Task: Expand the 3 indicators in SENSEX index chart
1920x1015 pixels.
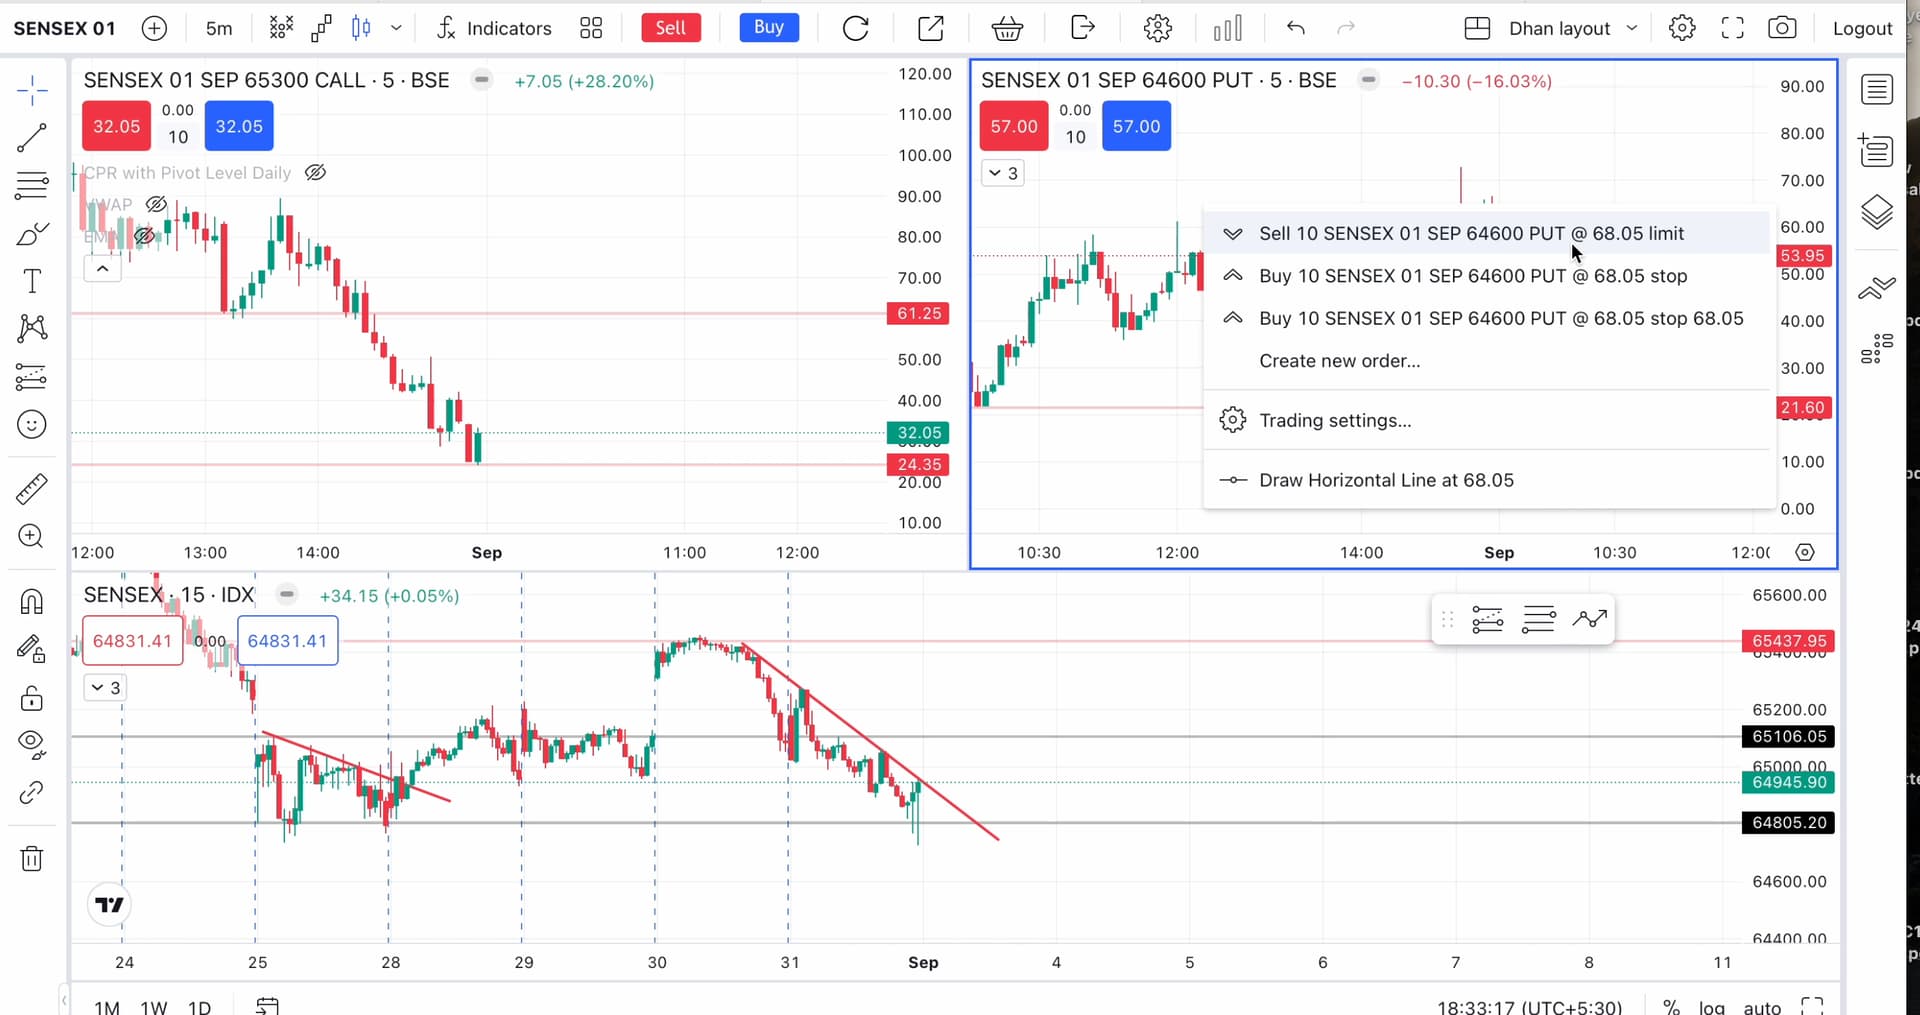Action: 105,687
